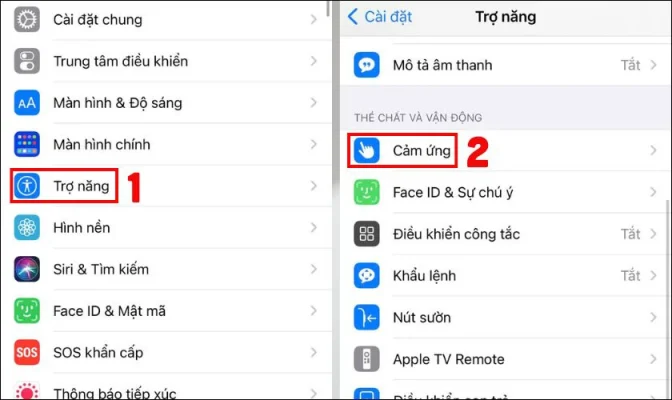This screenshot has width=672, height=400.
Task: Go back using the Cài đặt link
Action: 380,17
